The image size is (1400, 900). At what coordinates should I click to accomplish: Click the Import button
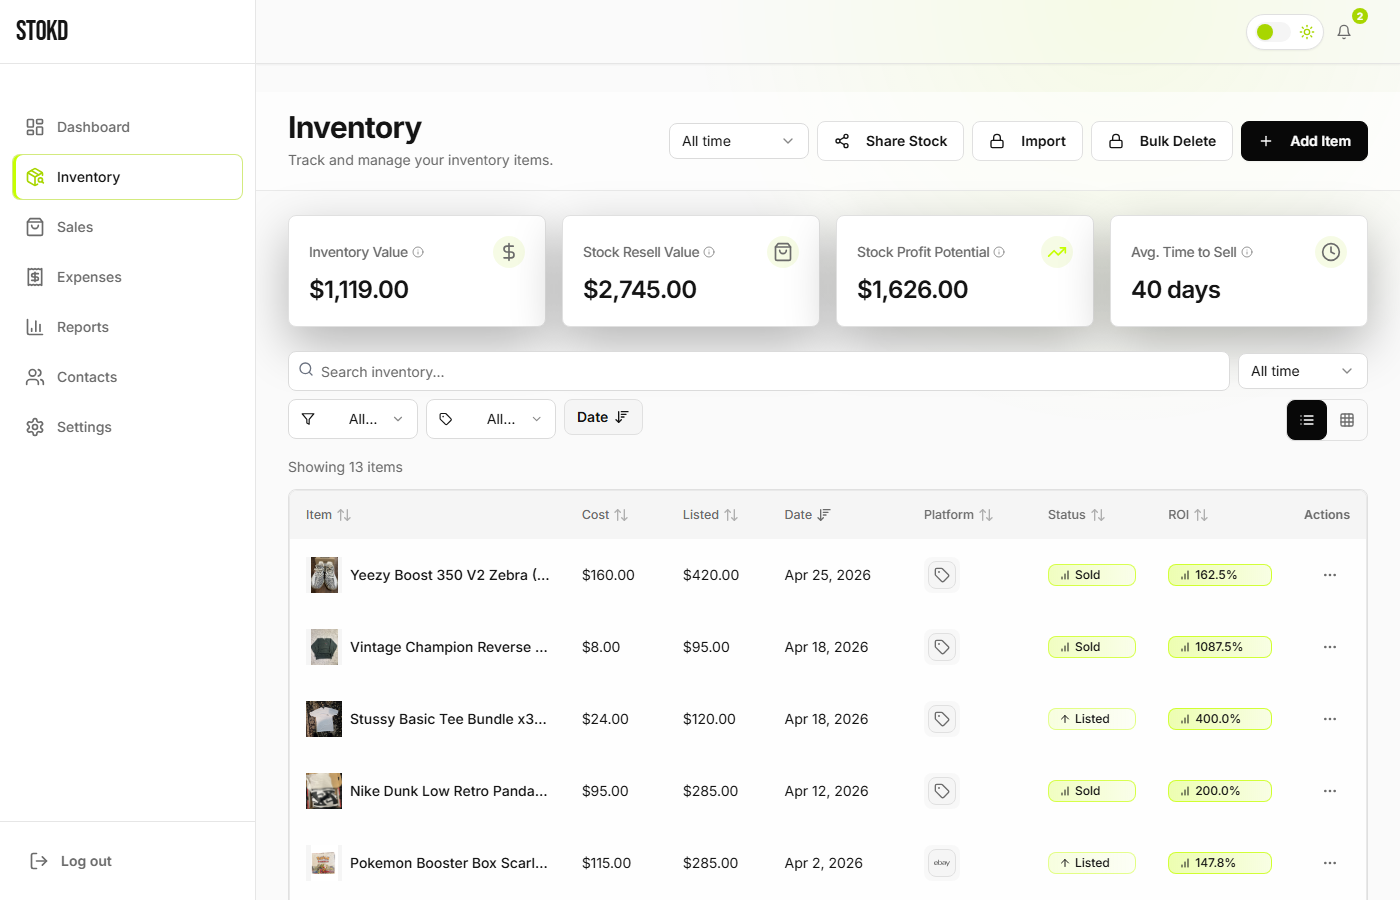(x=1027, y=141)
